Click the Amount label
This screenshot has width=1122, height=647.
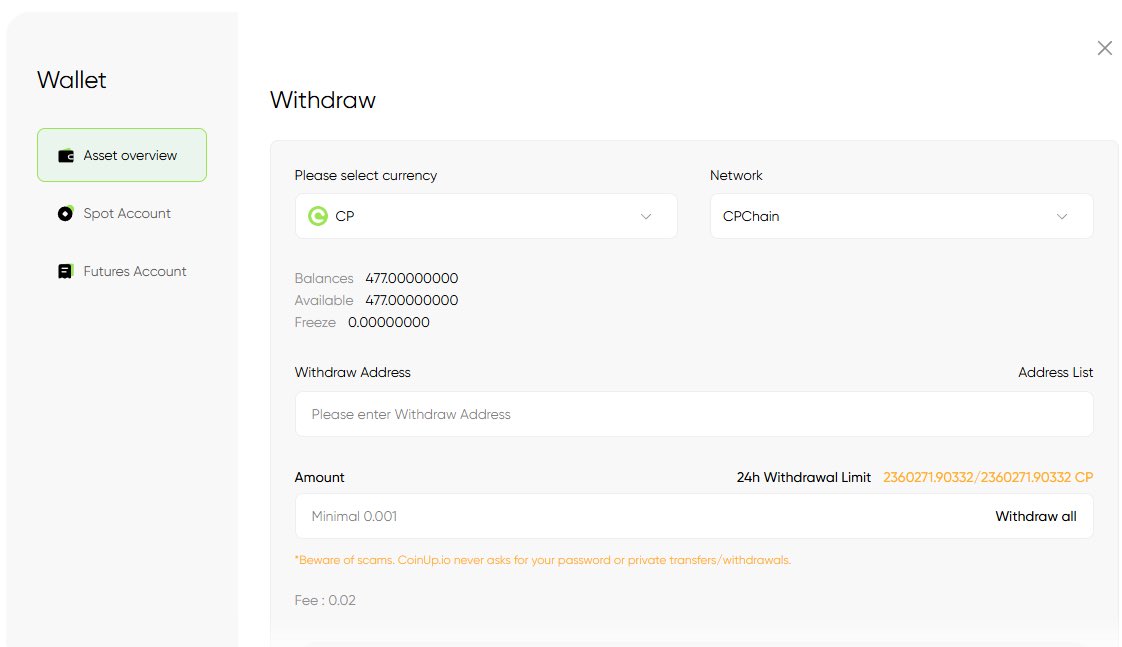(319, 477)
